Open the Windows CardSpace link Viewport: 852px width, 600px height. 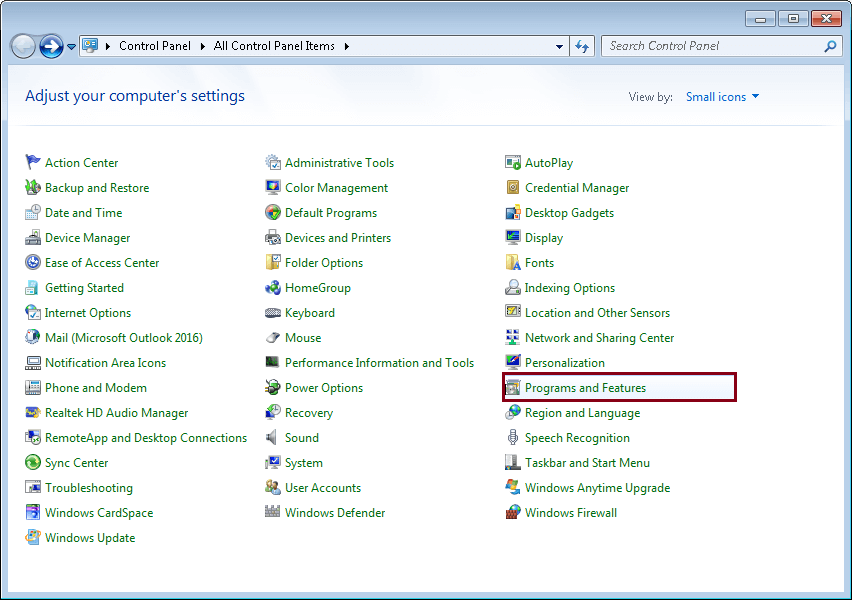click(99, 512)
